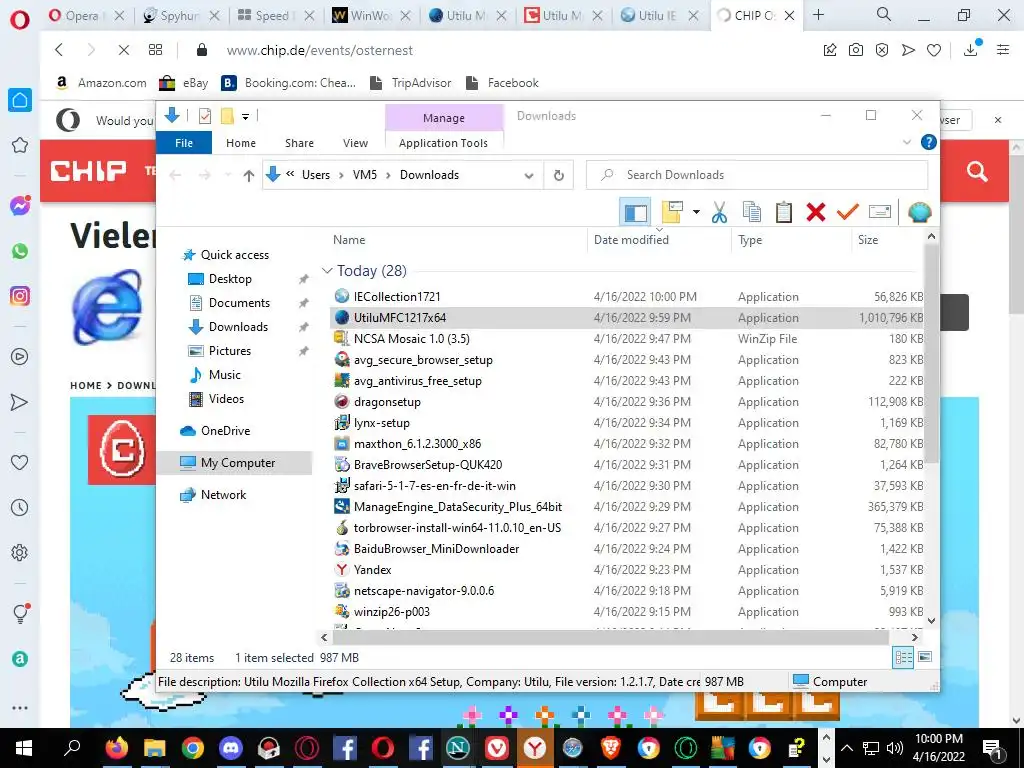1024x768 pixels.
Task: Click the Opera address bar URL
Action: pyautogui.click(x=319, y=50)
